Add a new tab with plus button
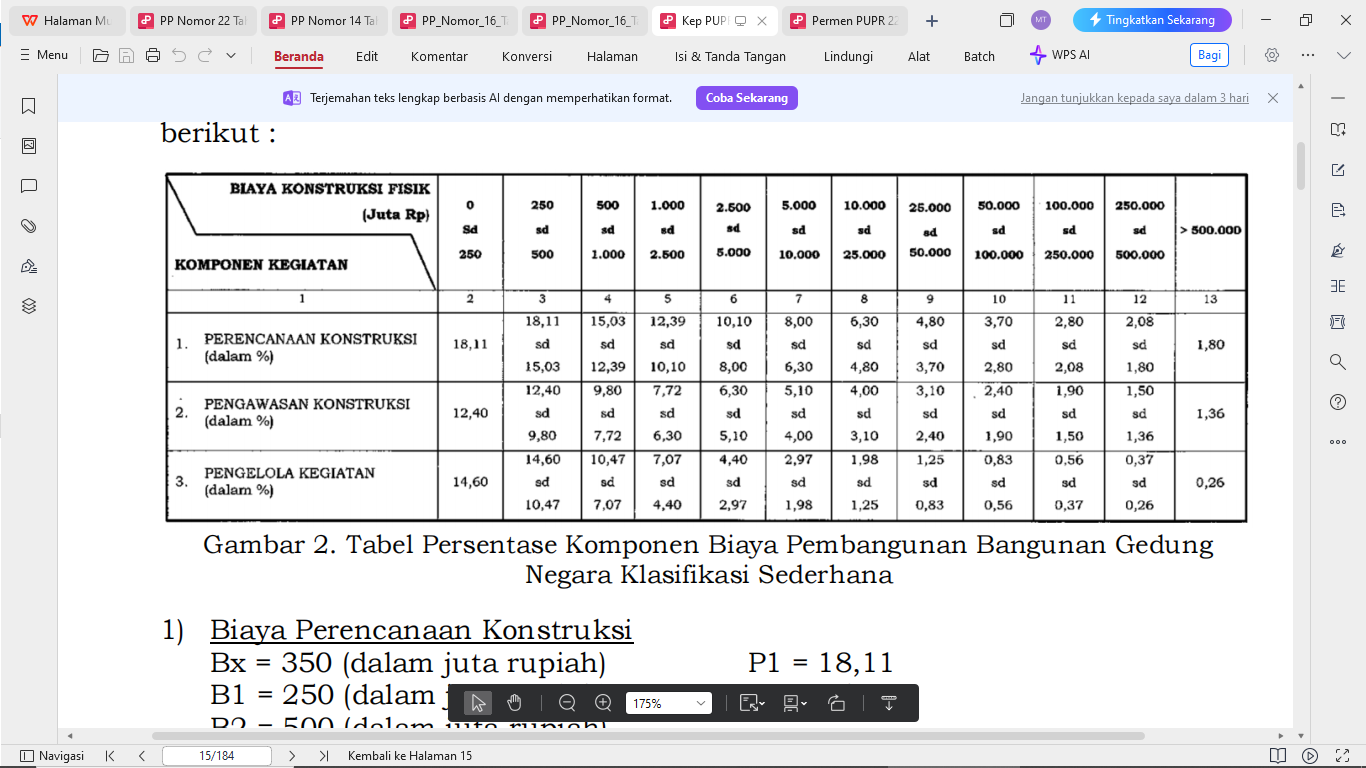The image size is (1366, 768). tap(932, 20)
